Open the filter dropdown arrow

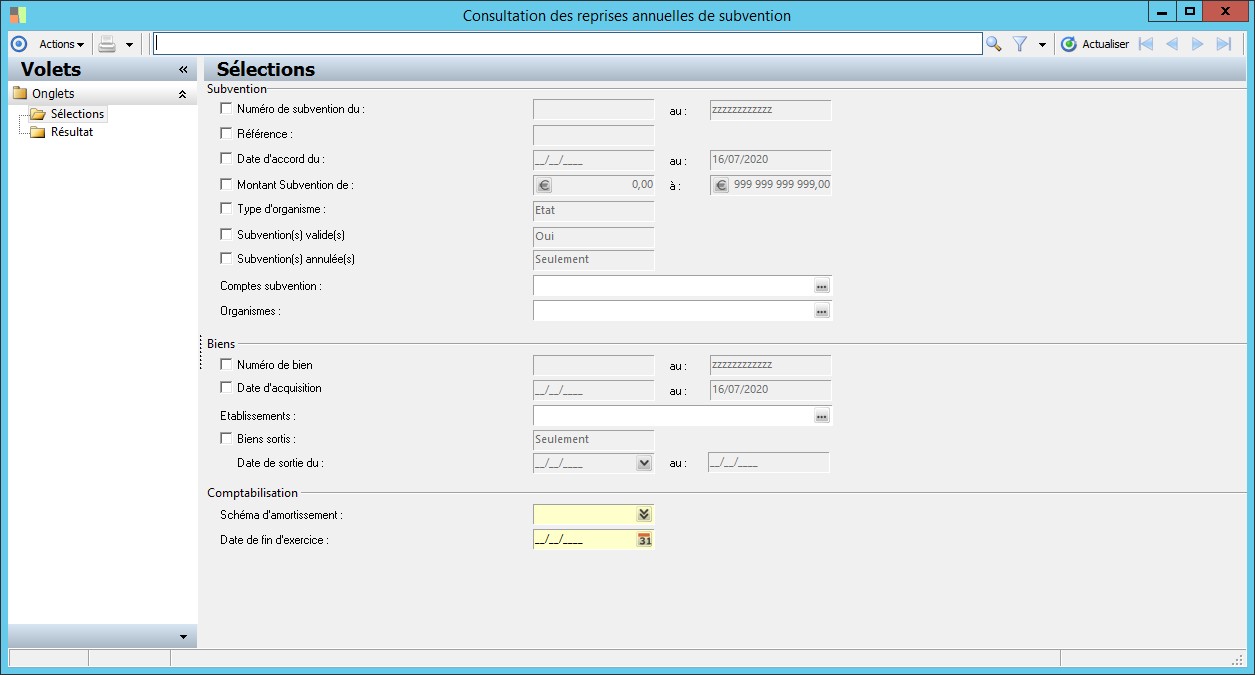[1042, 45]
